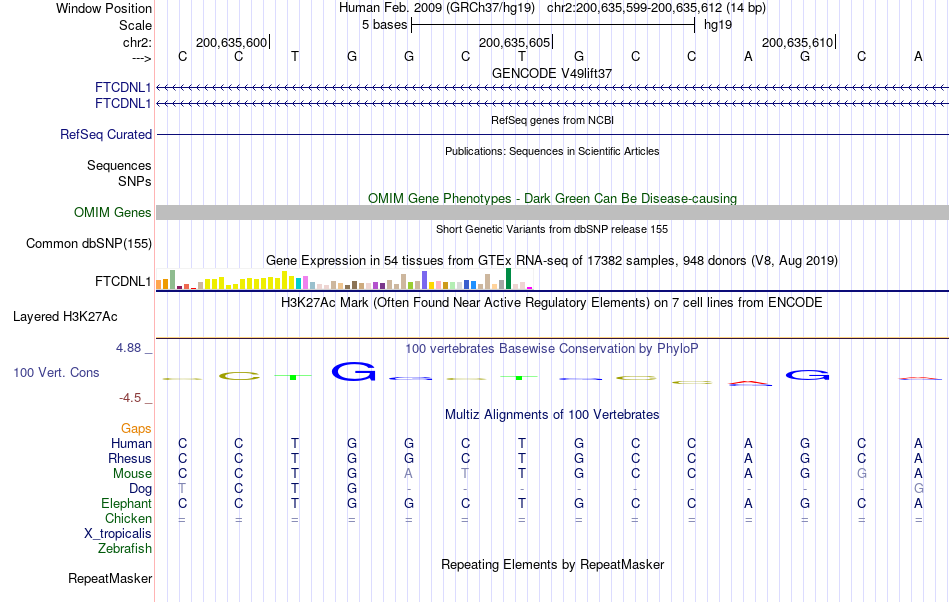Click the ---> sequence direction label
The height and width of the screenshot is (602, 950).
click(x=141, y=58)
